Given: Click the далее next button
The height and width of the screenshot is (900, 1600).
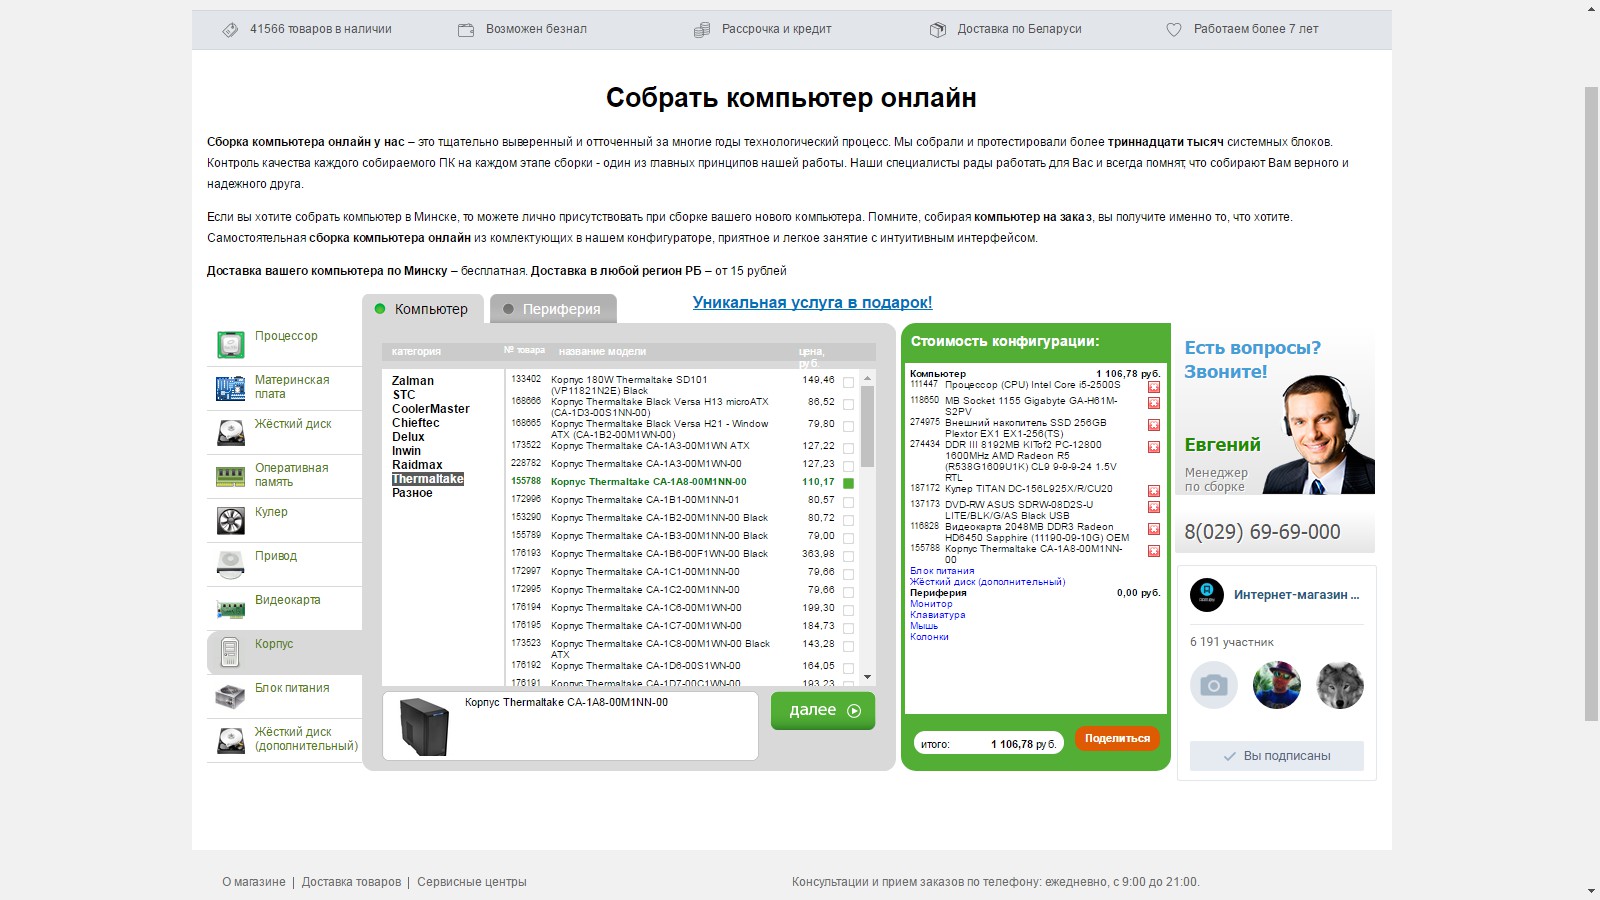Looking at the screenshot, I should coord(823,711).
